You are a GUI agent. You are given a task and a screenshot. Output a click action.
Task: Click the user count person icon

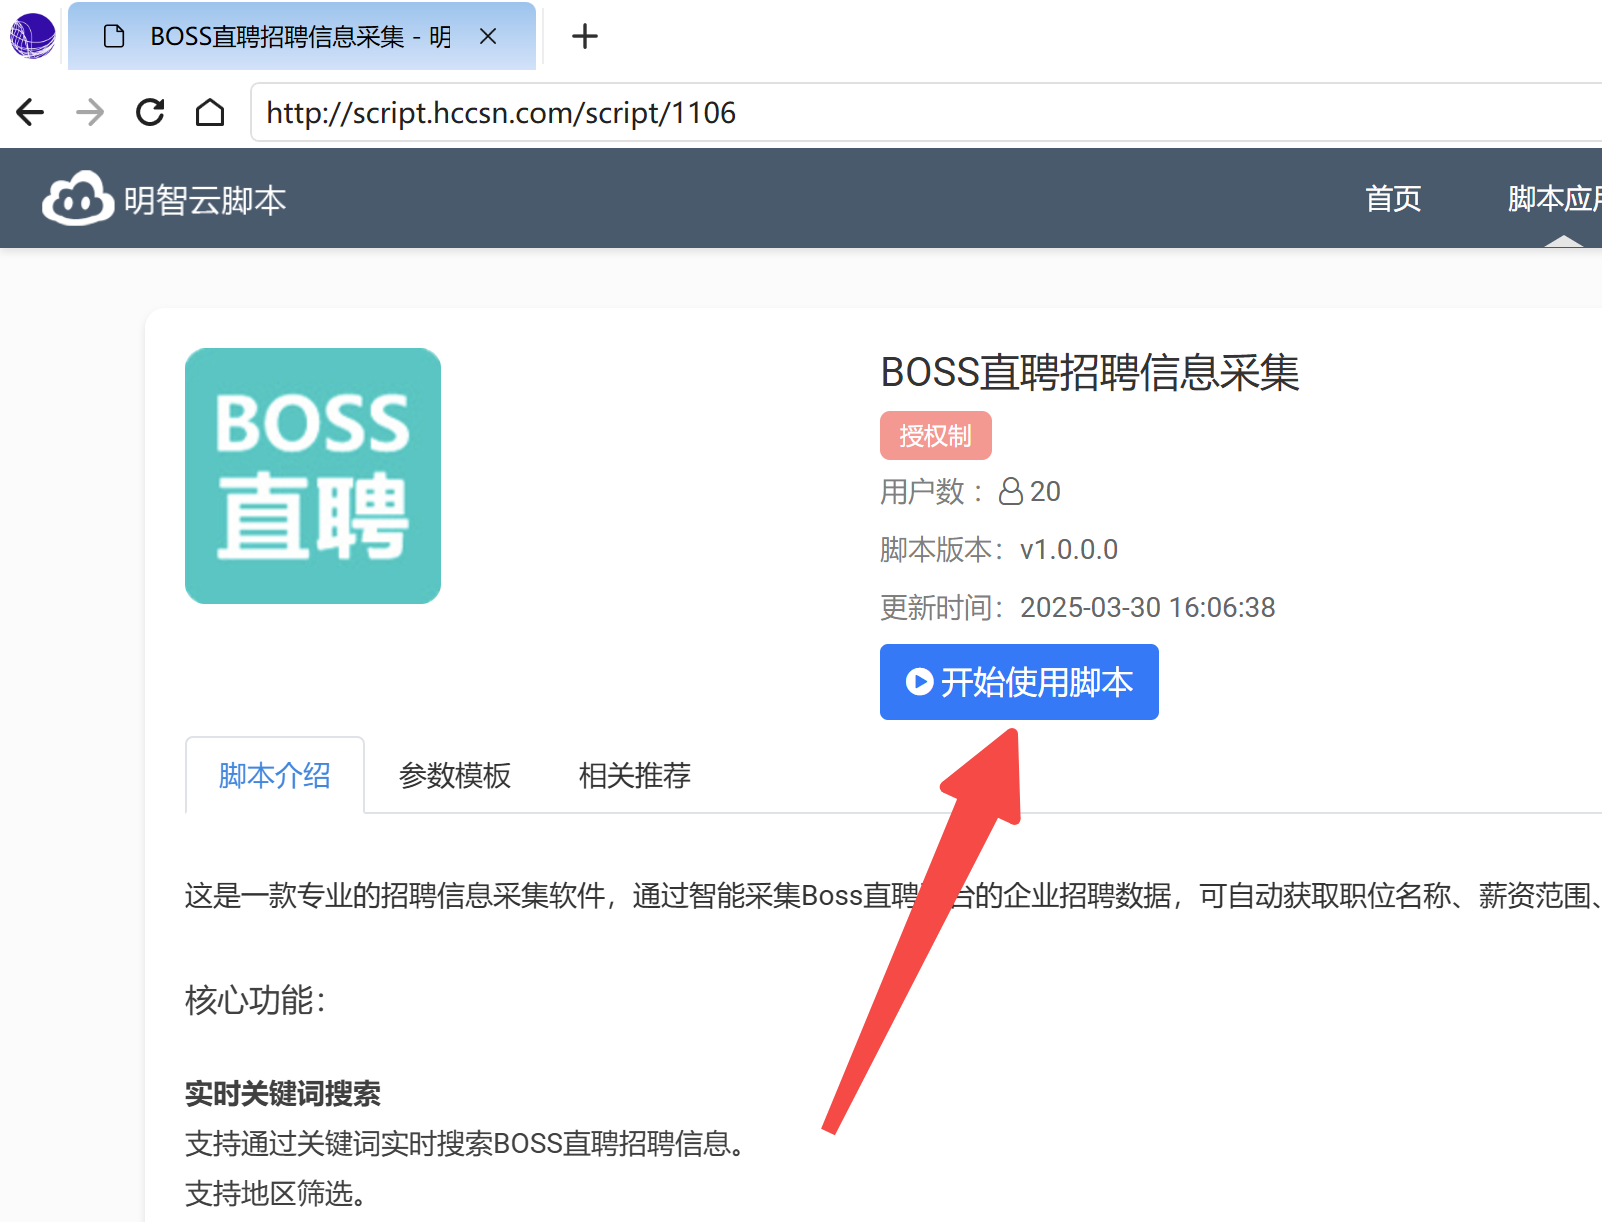point(1011,491)
